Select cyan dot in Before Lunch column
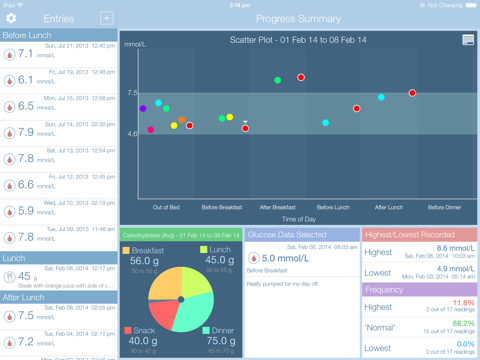The image size is (480, 360). point(326,123)
